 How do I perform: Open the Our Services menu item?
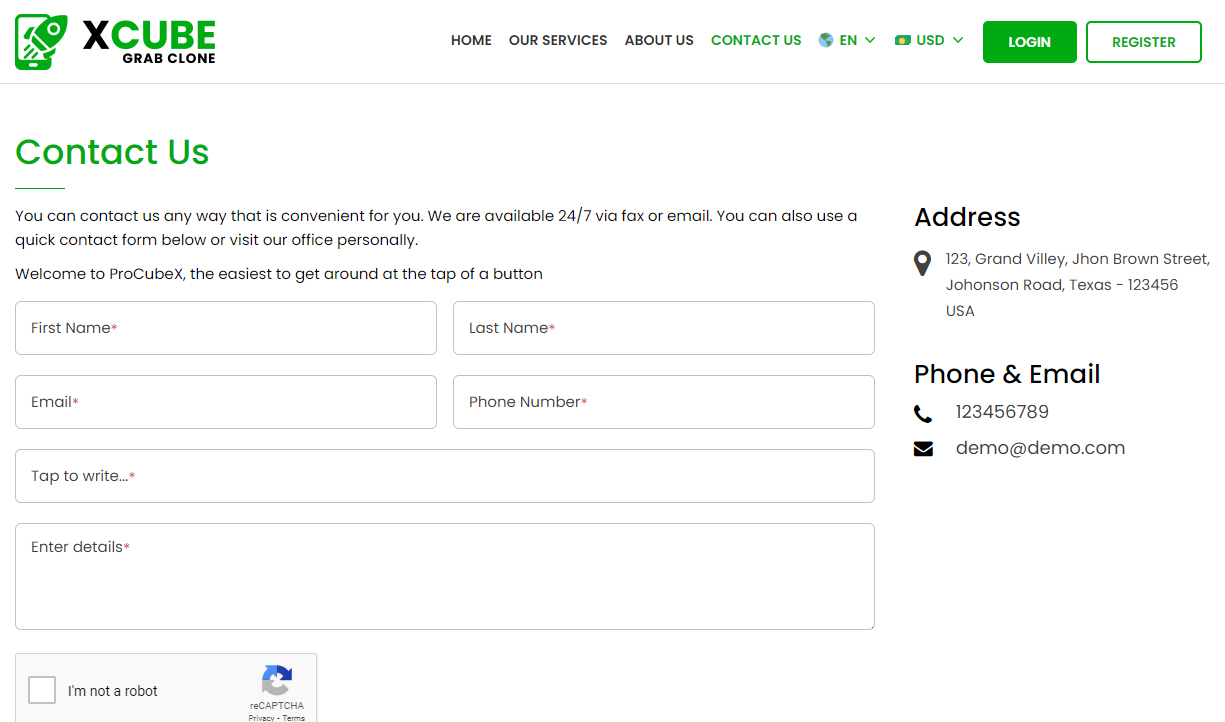558,40
